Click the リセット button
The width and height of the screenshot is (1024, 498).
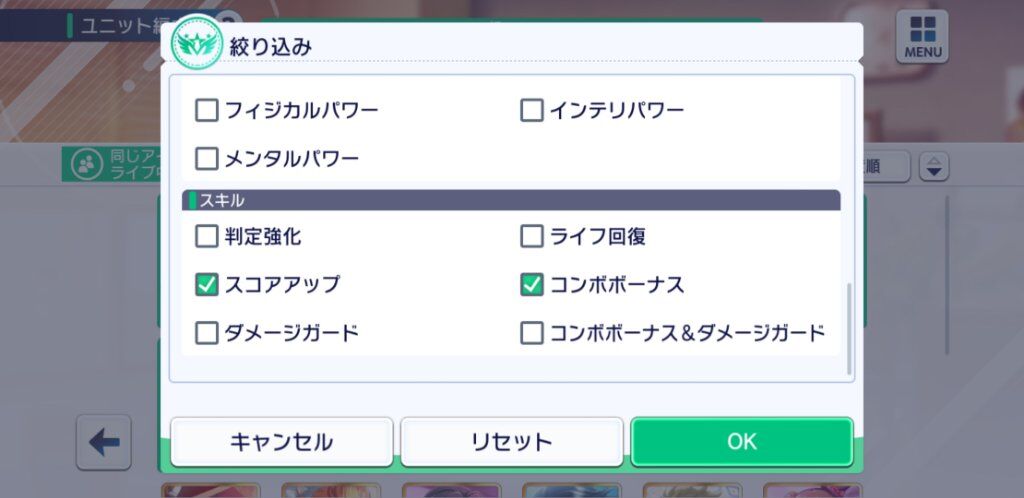click(511, 442)
